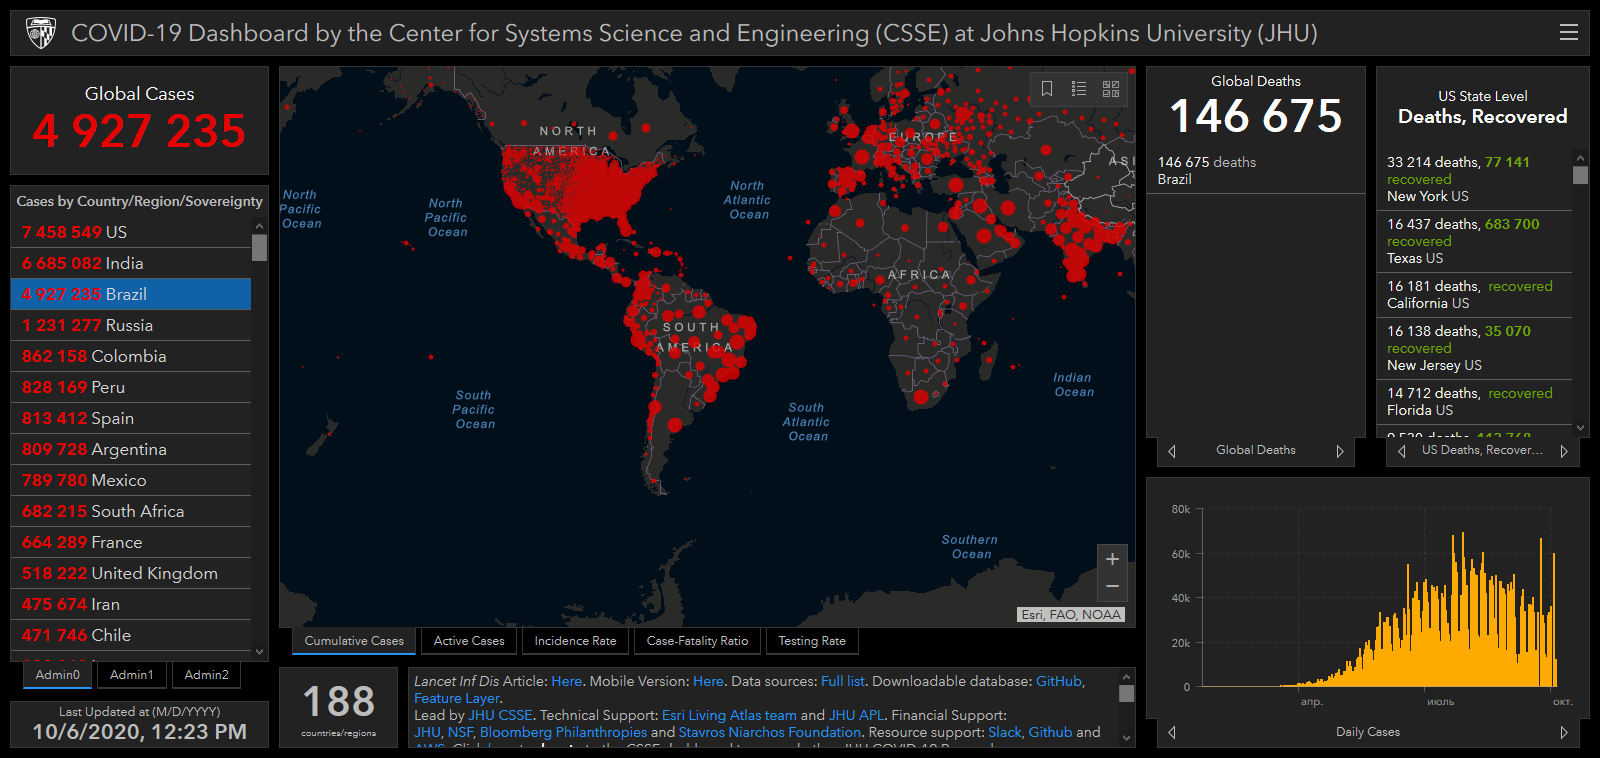
Task: Select the Incidence Rate map tab
Action: click(x=575, y=641)
